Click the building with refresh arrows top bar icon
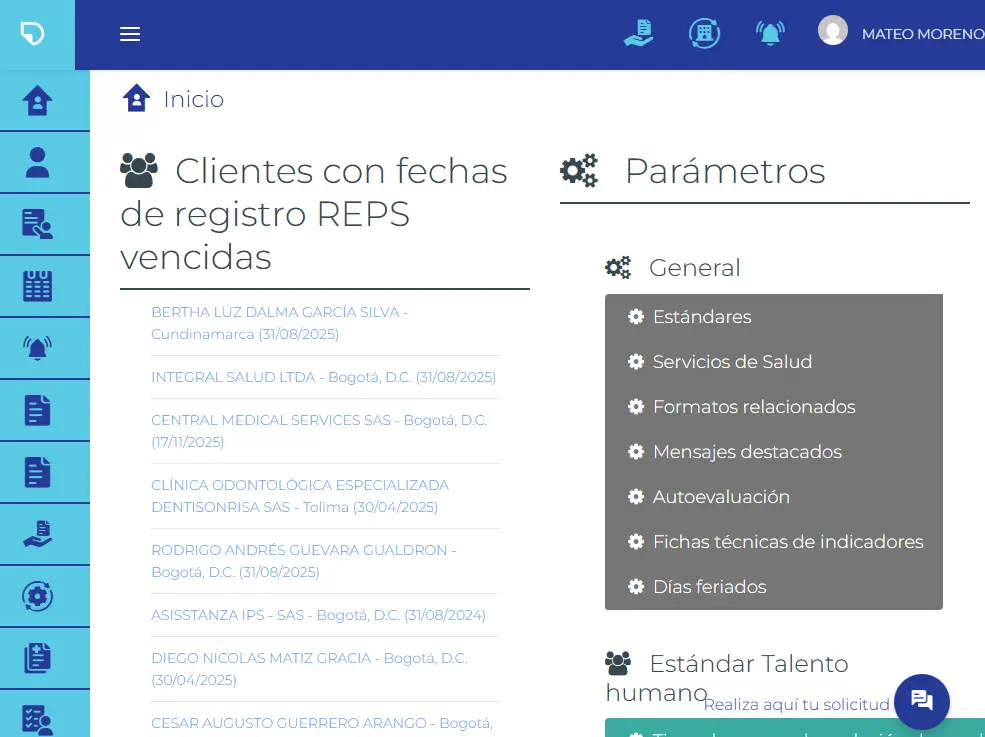Viewport: 985px width, 737px height. pos(705,34)
